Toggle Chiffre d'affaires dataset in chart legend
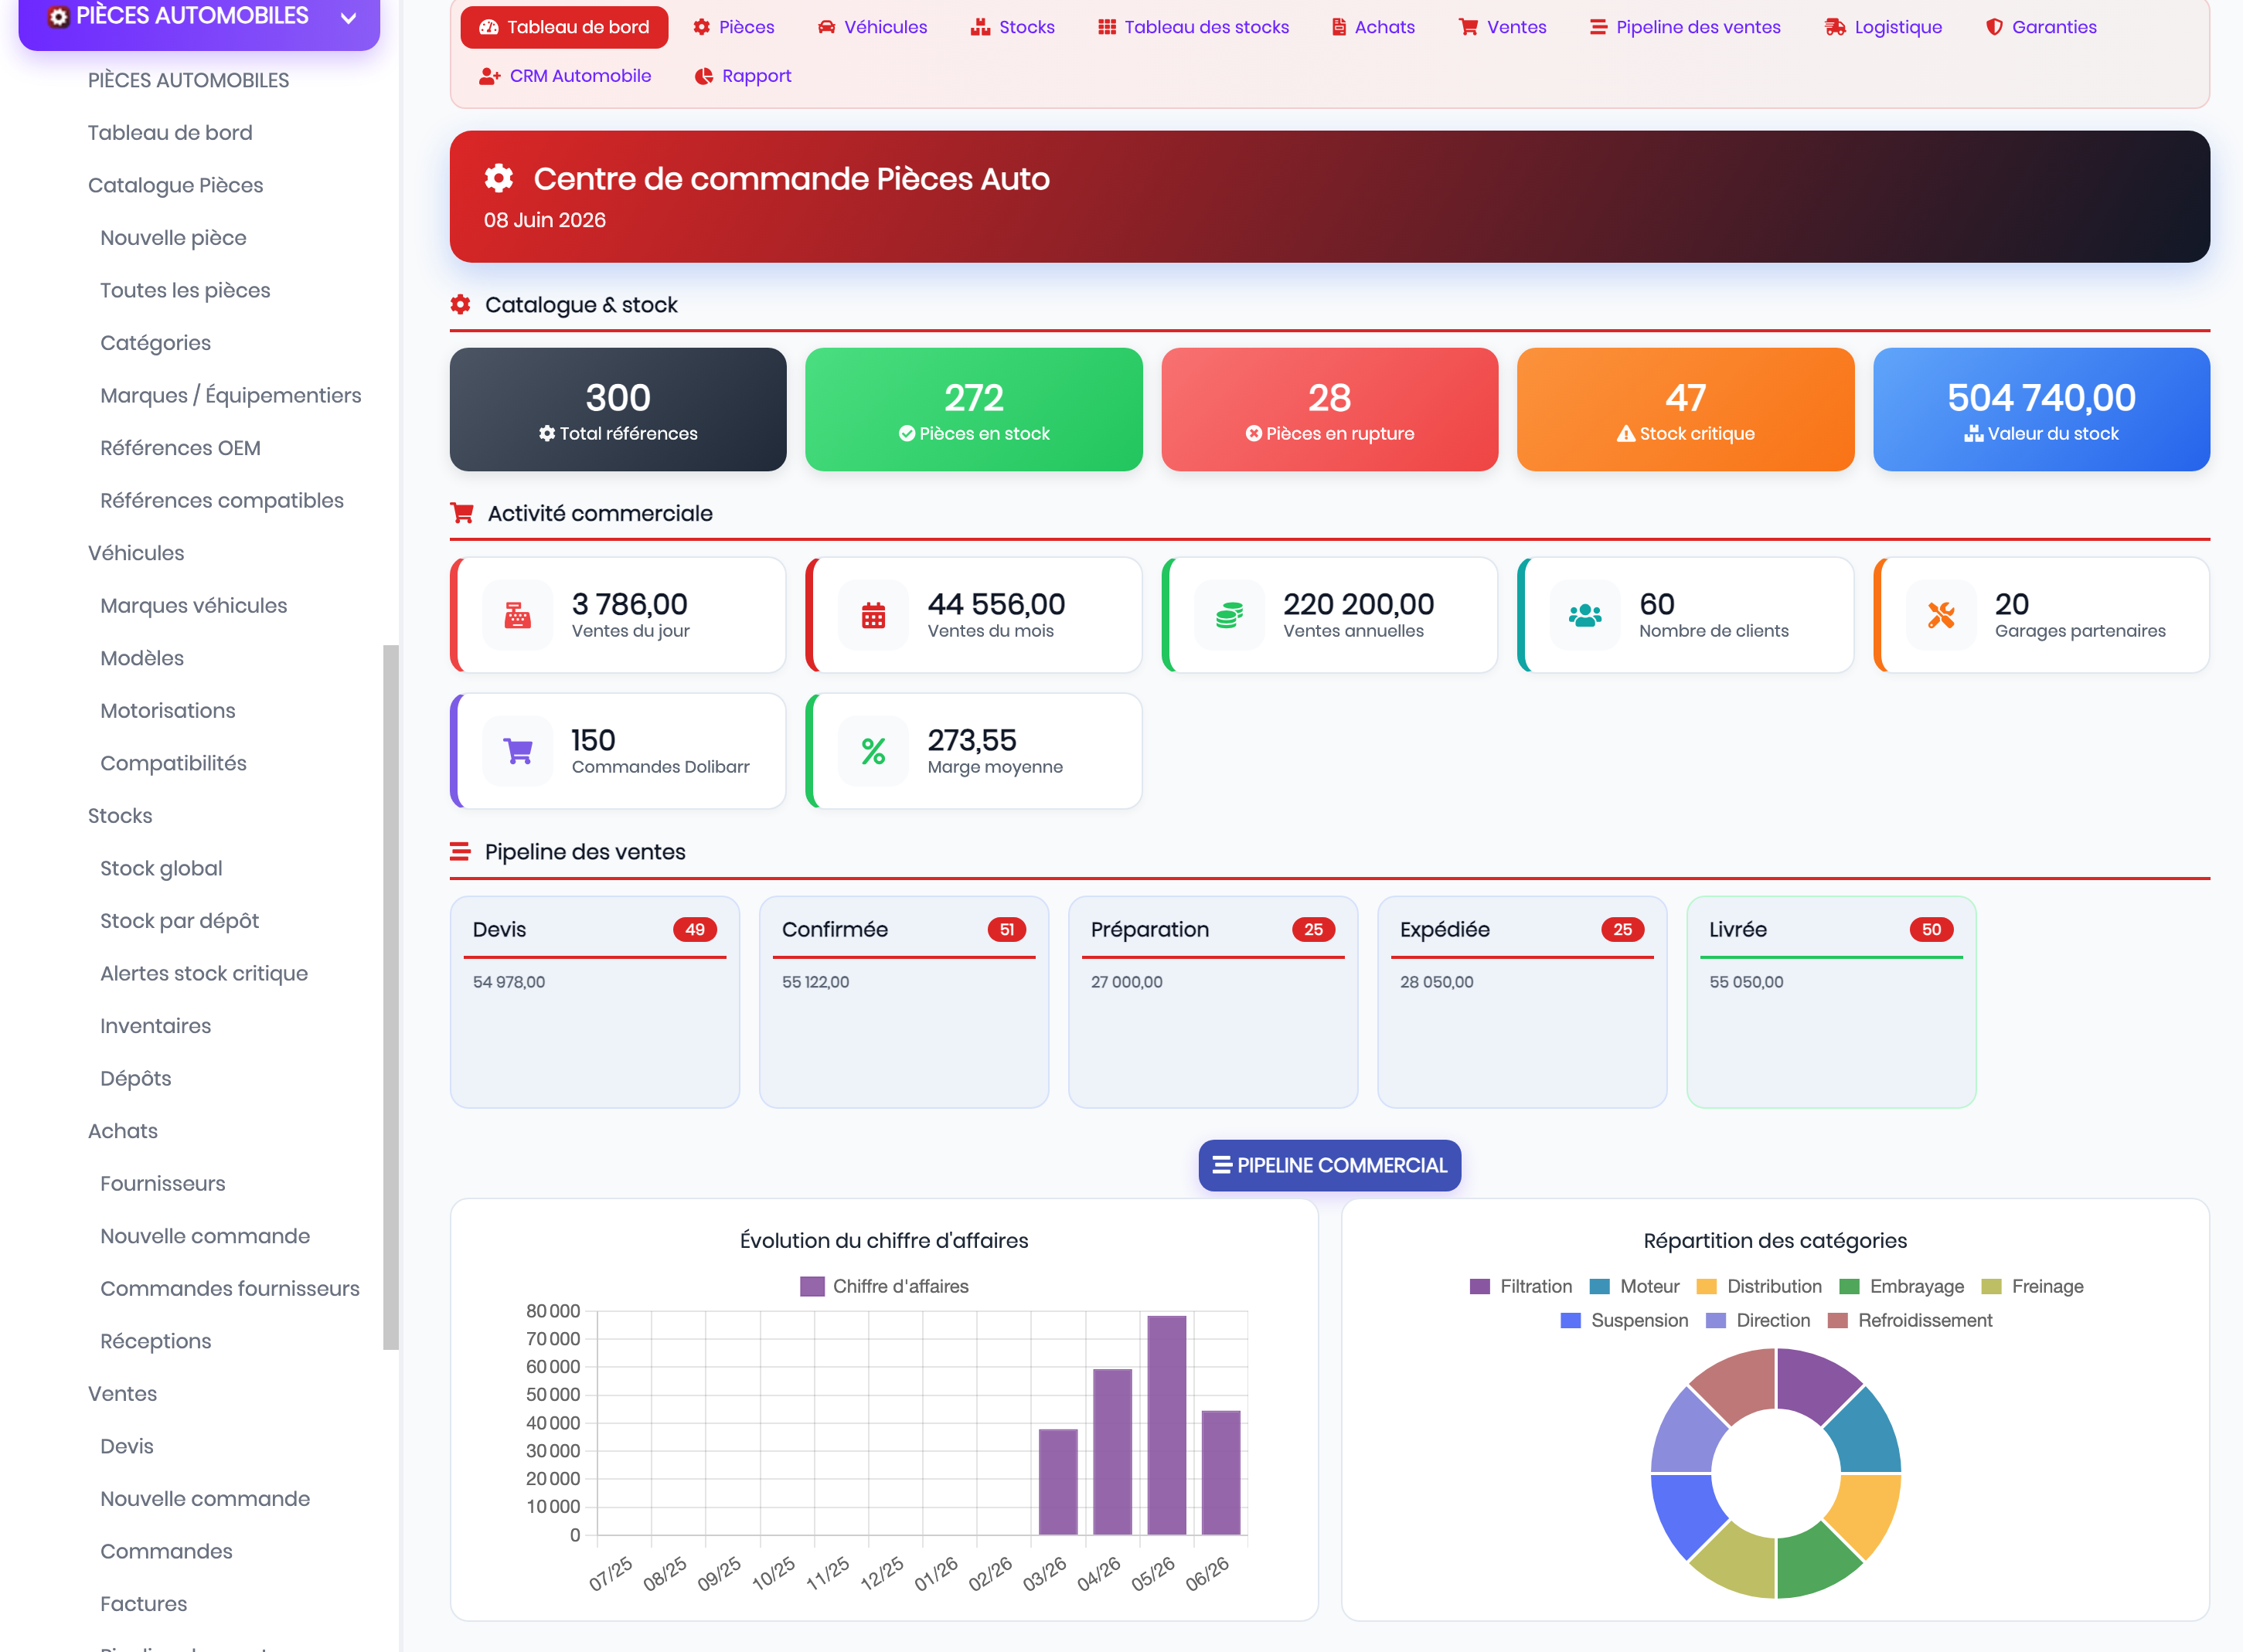Viewport: 2243px width, 1652px height. click(x=884, y=1286)
